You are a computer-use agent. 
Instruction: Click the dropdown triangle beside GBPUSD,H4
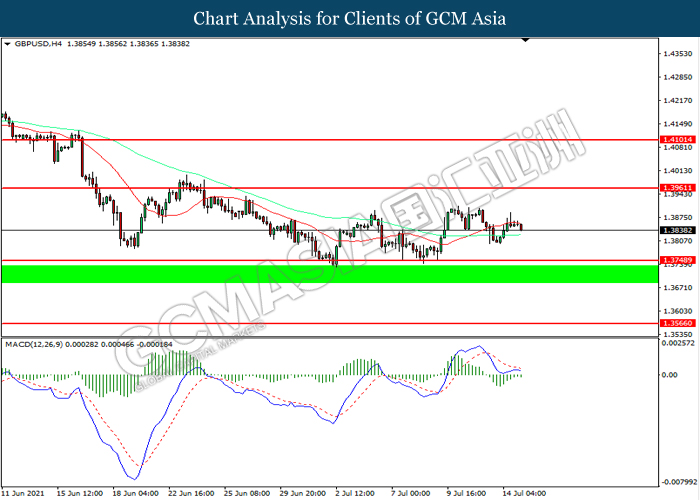click(7, 46)
